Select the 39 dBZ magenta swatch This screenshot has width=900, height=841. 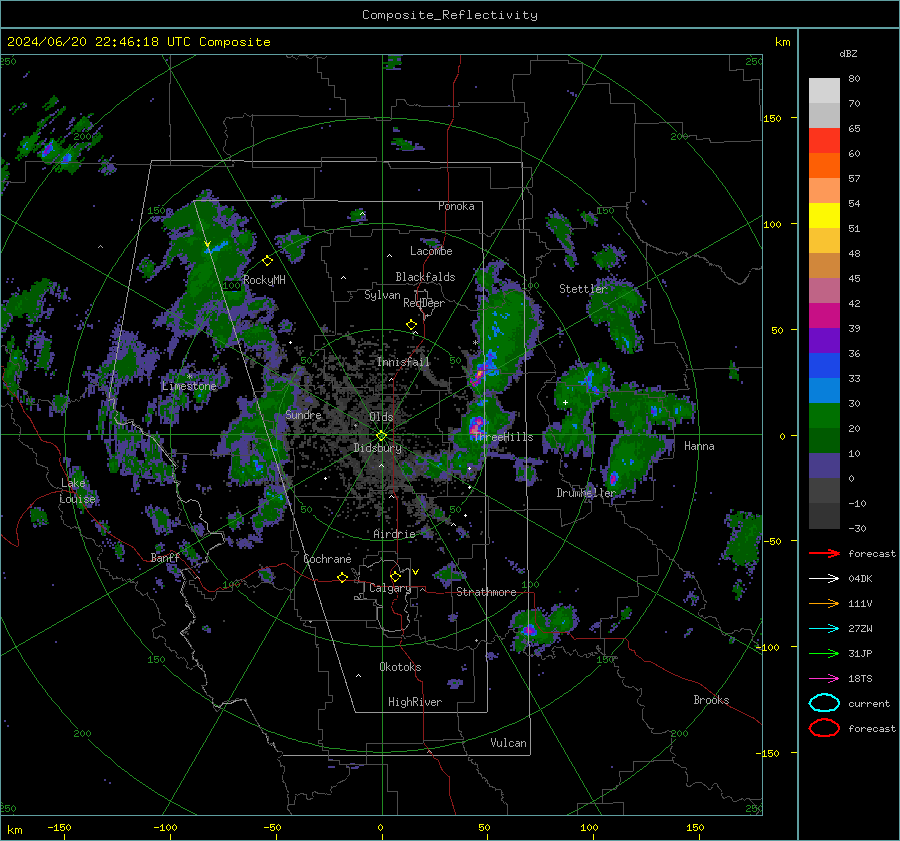tap(824, 316)
